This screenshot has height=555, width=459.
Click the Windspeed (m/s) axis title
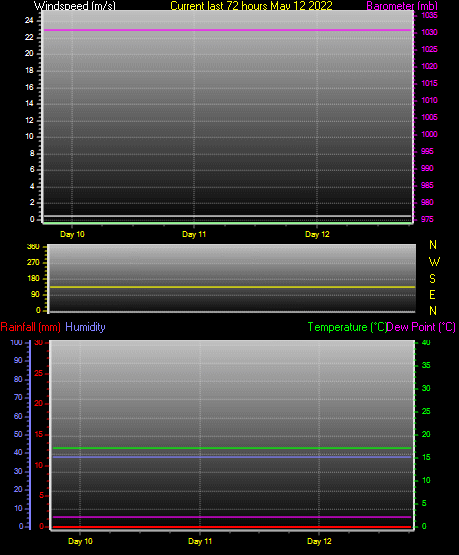(75, 6)
